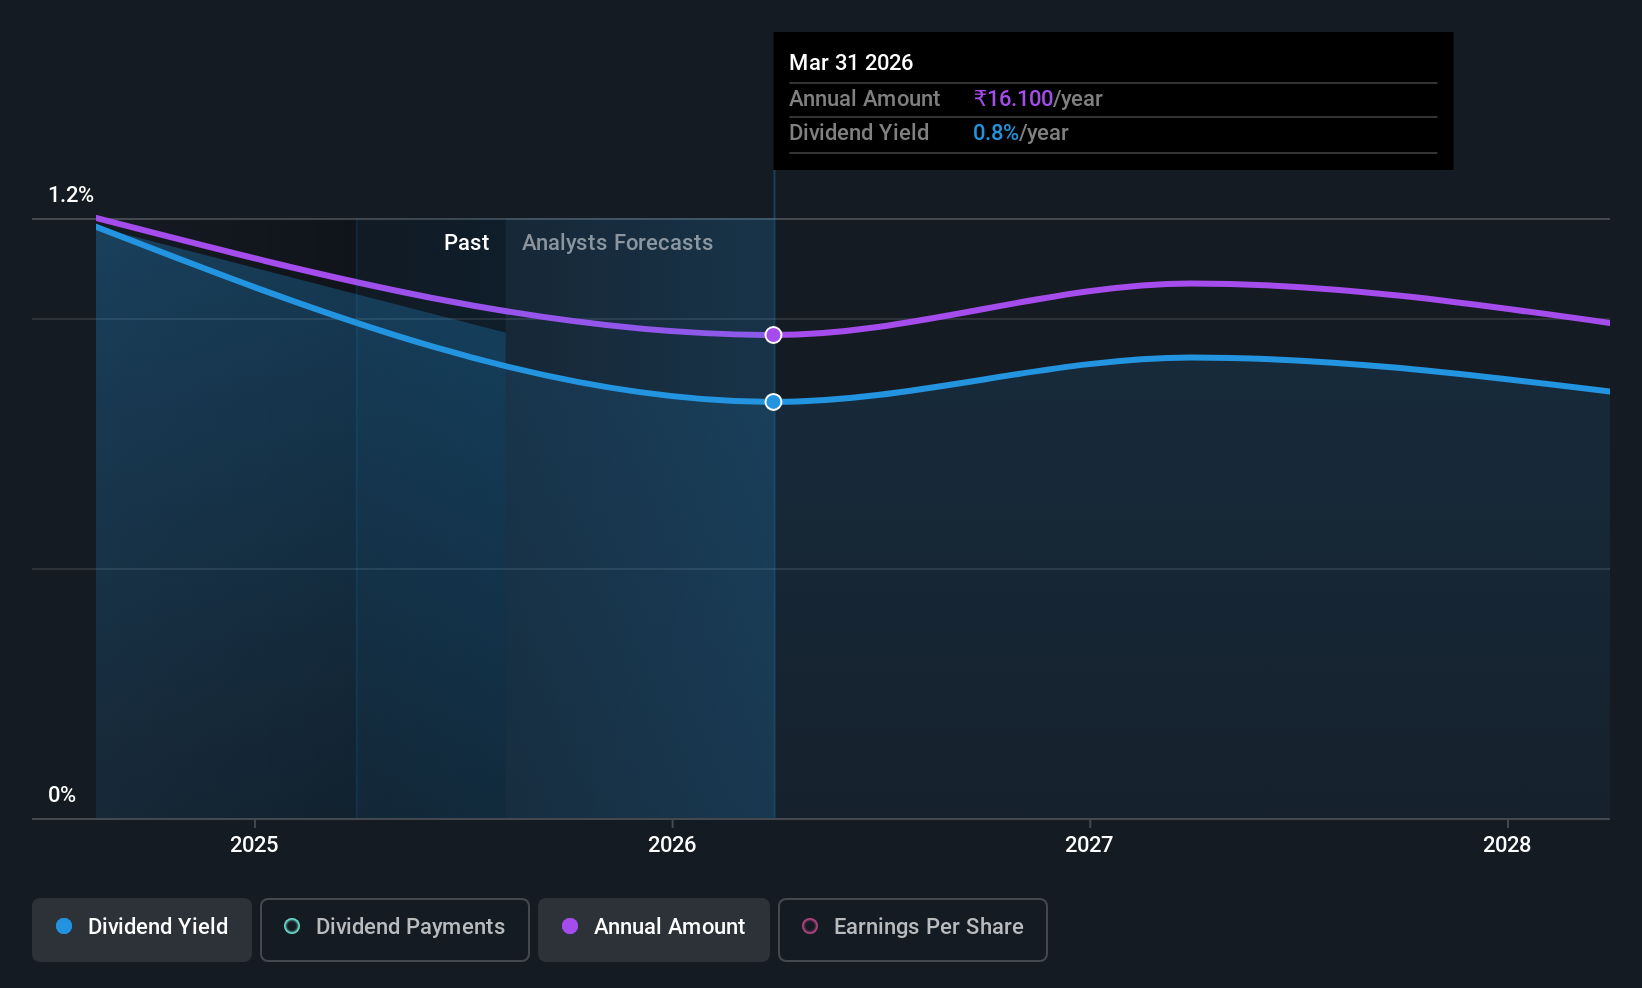Image resolution: width=1642 pixels, height=988 pixels.
Task: Toggle the Dividend Payments series
Action: [394, 930]
